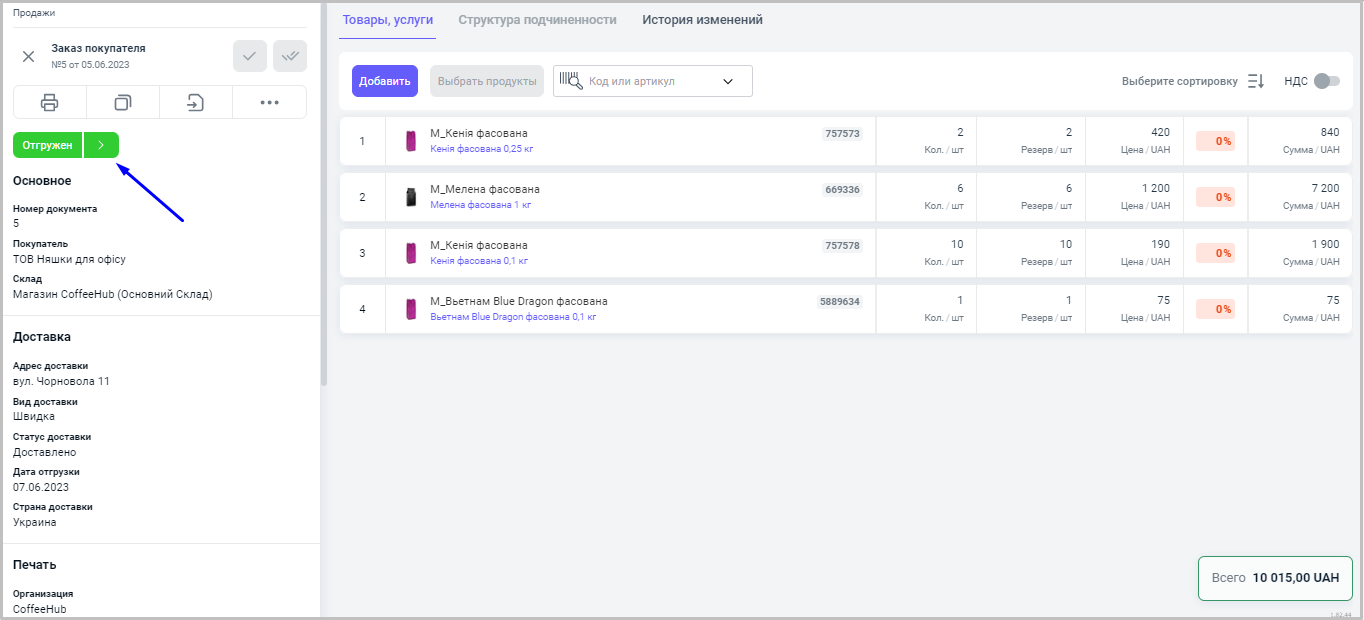Click the double checkmark button
This screenshot has width=1364, height=620.
290,56
